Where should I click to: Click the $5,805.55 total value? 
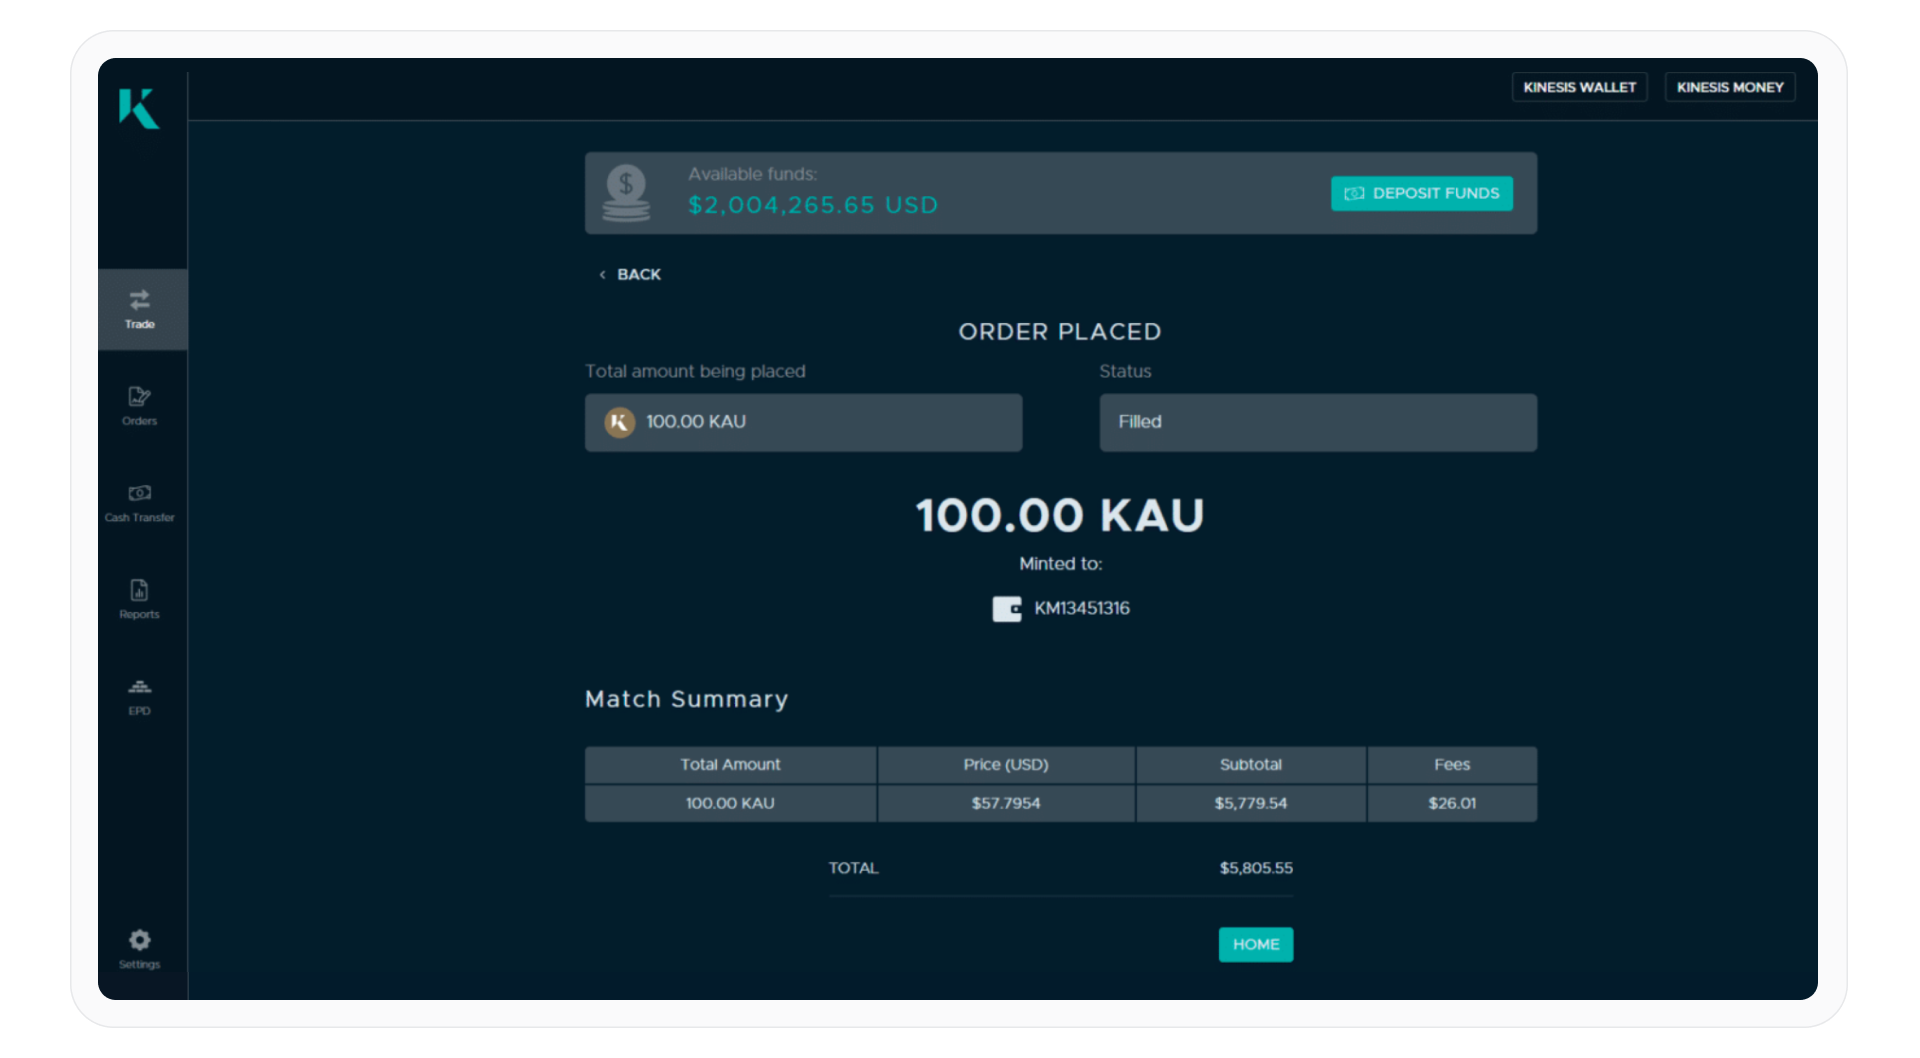[1256, 868]
